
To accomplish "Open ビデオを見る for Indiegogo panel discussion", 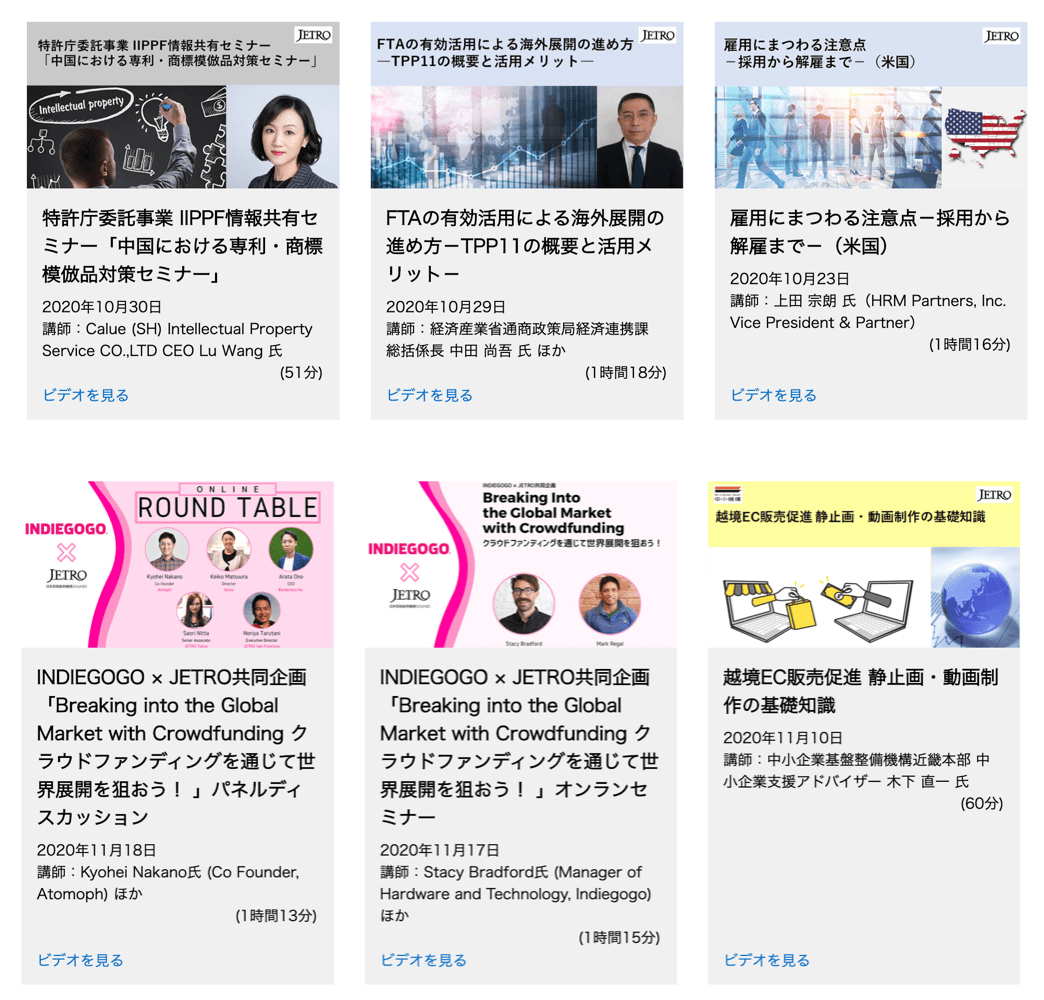I will click(80, 960).
